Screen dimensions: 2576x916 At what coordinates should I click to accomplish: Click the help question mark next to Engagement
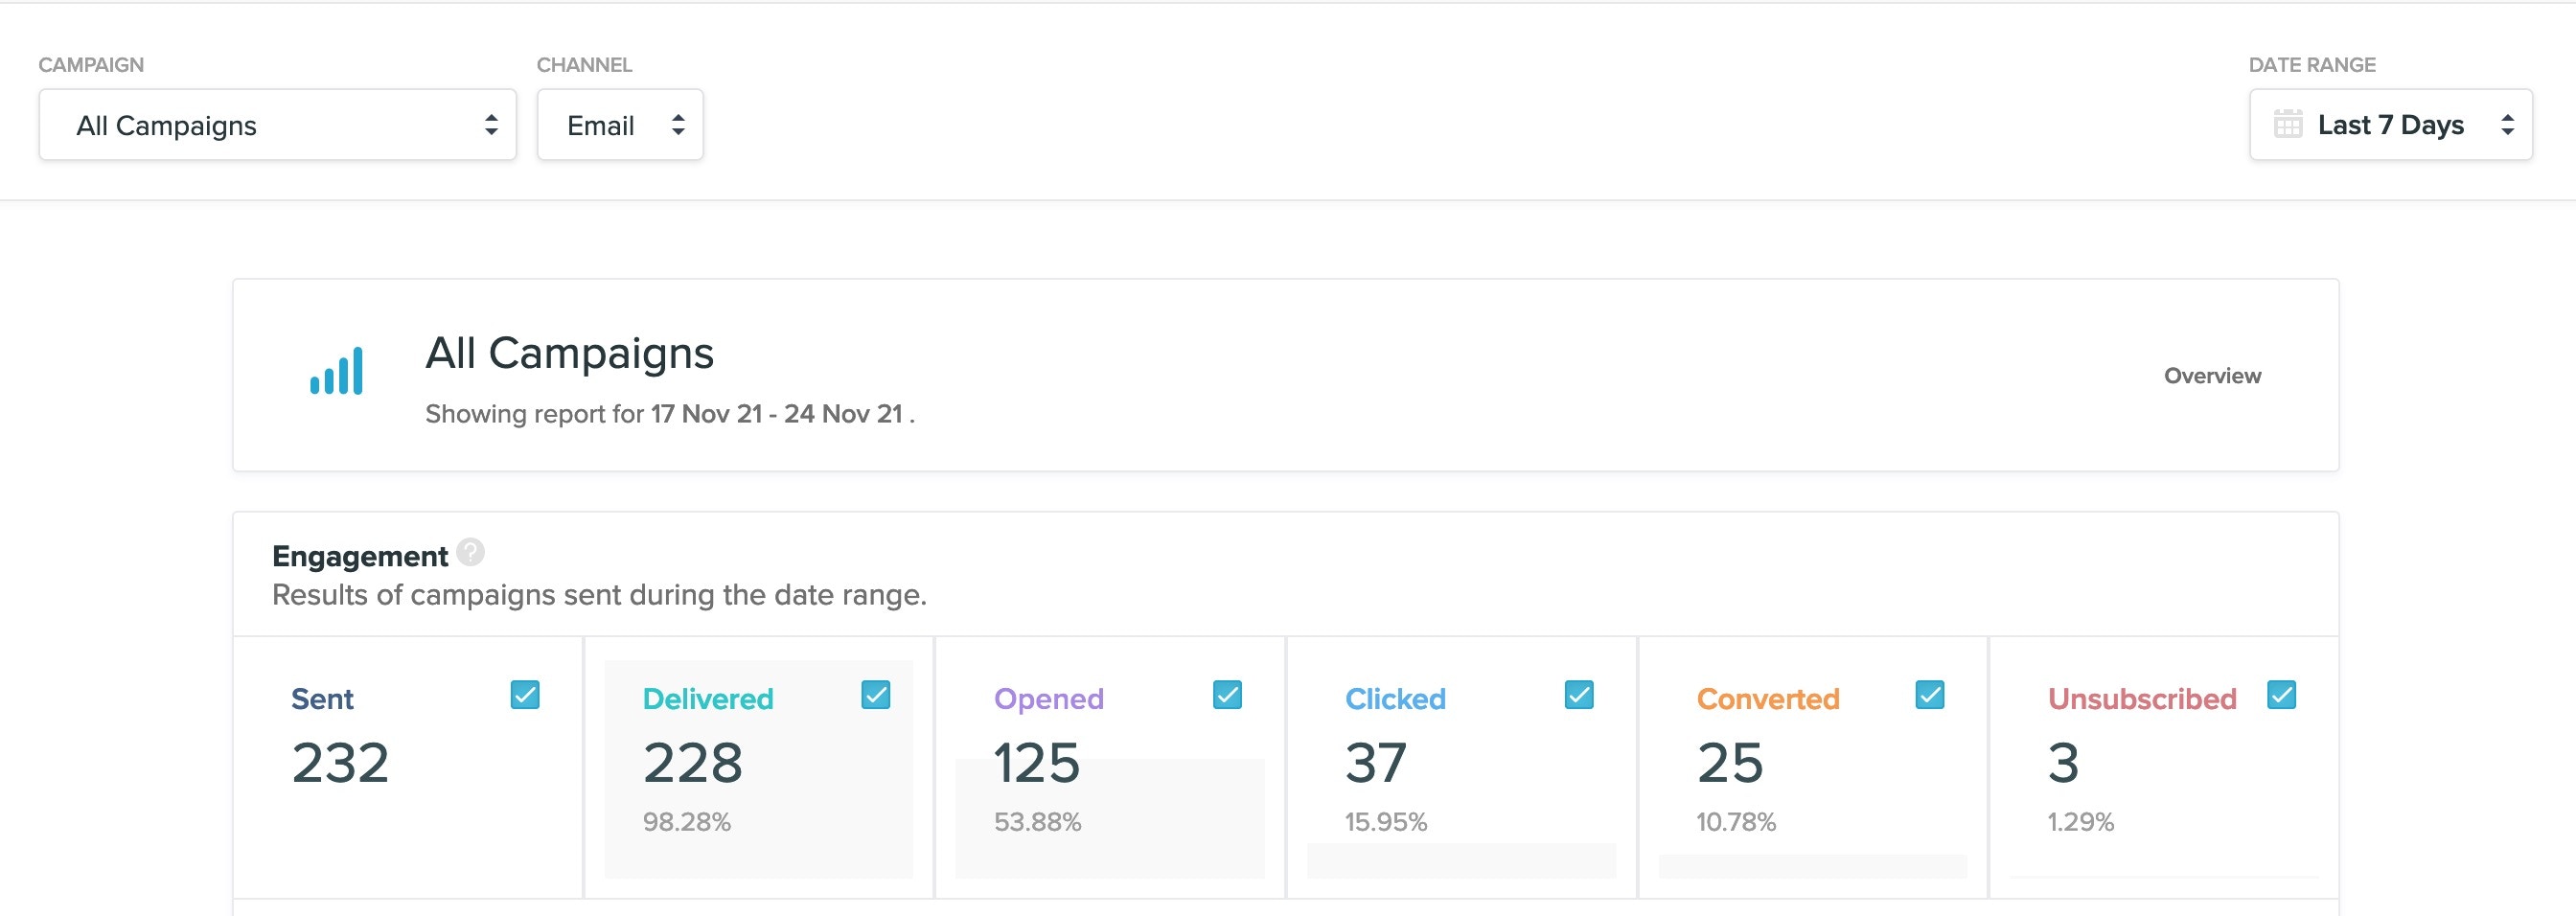tap(469, 551)
